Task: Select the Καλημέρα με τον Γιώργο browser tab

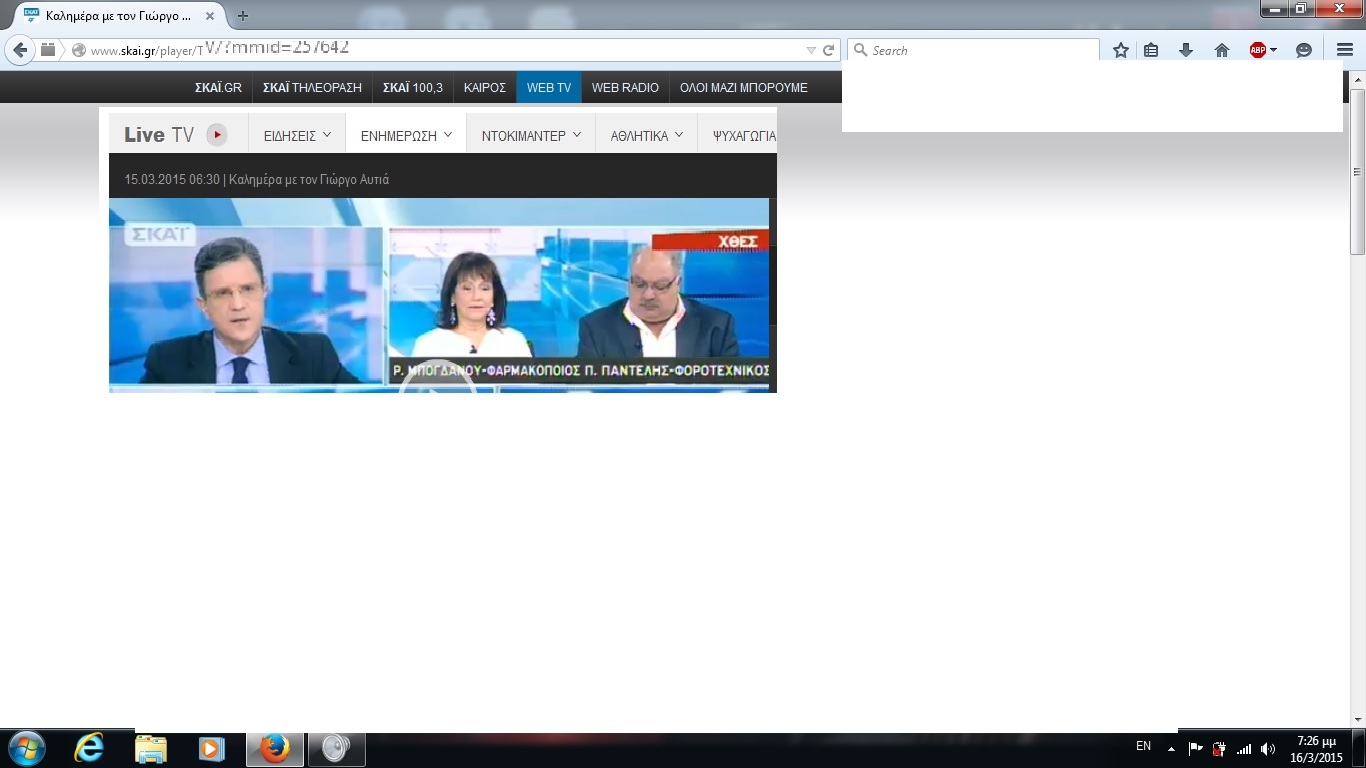Action: point(118,15)
